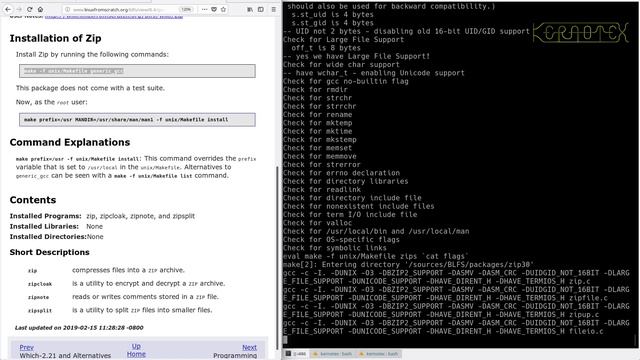
Task: Click terminal line 'Check for strerror'
Action: (x=322, y=164)
